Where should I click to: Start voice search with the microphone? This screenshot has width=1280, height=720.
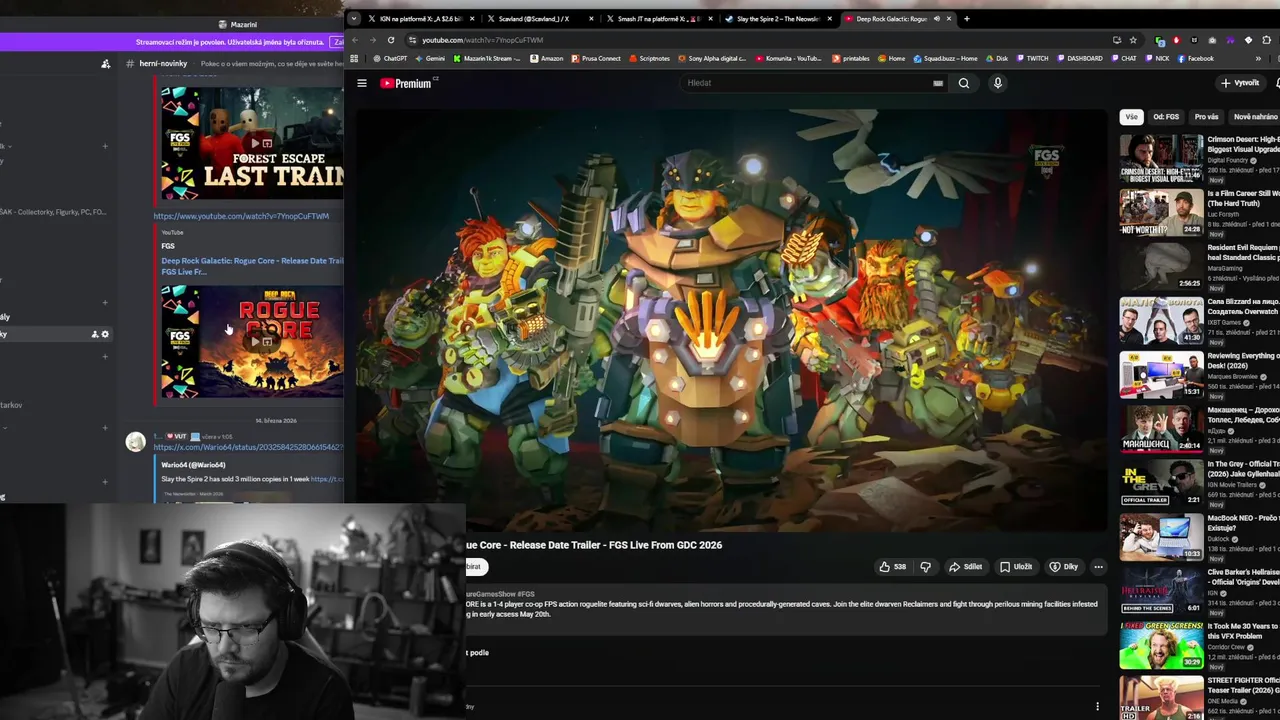(997, 83)
